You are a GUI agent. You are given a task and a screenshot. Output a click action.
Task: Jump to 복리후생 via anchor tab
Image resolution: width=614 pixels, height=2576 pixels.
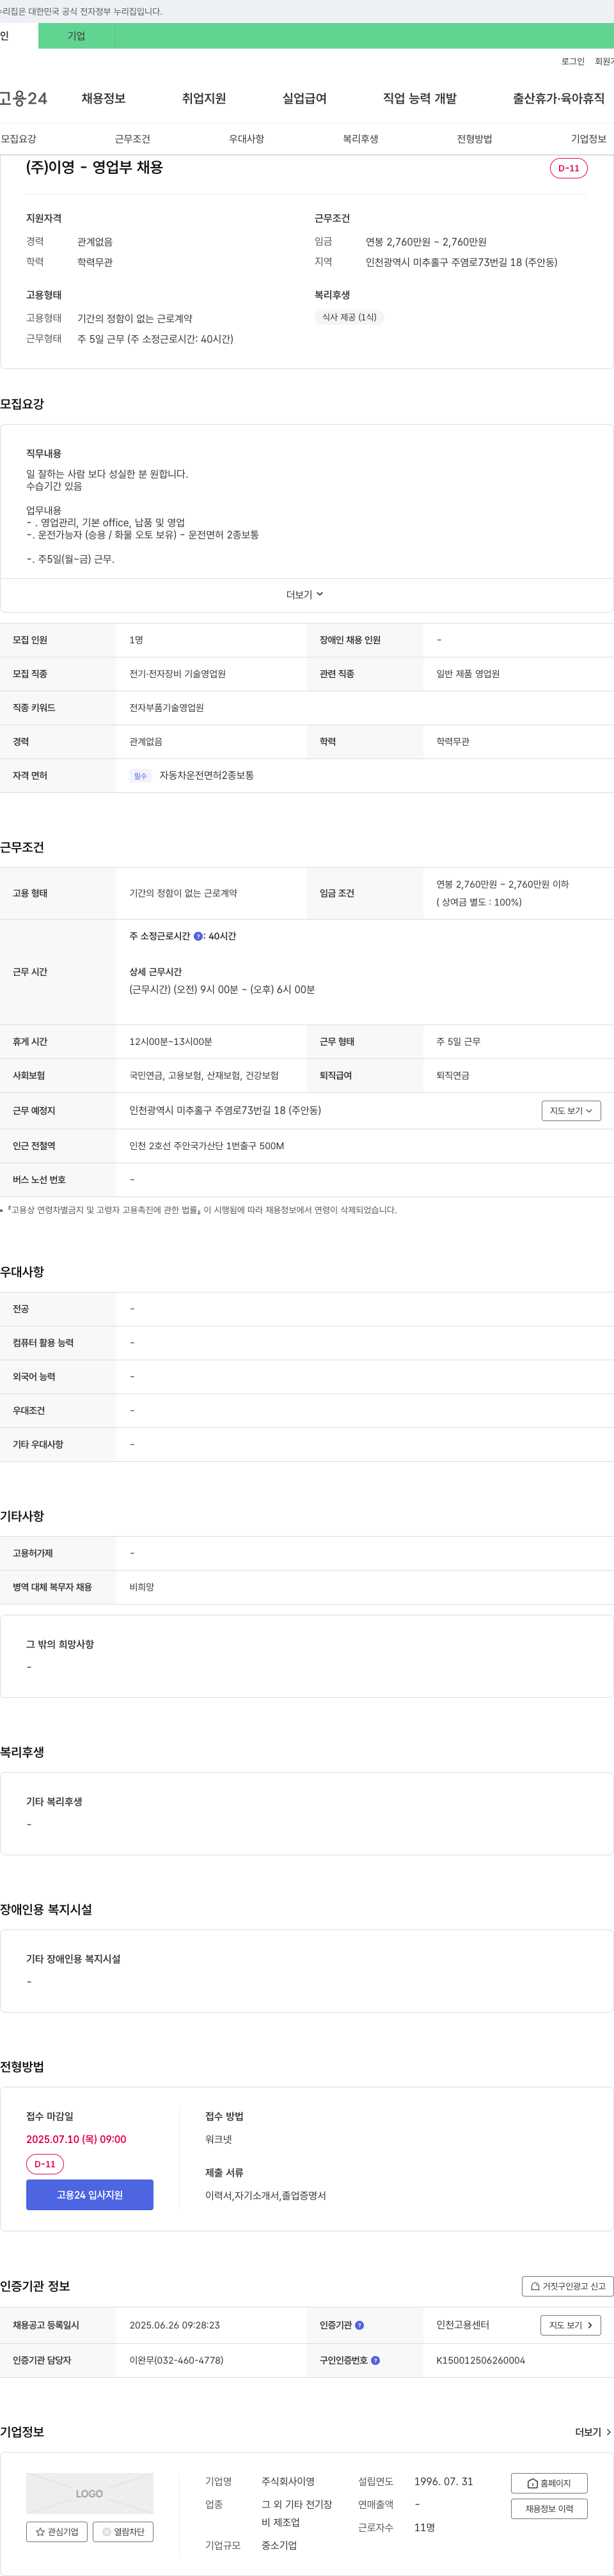(x=360, y=139)
